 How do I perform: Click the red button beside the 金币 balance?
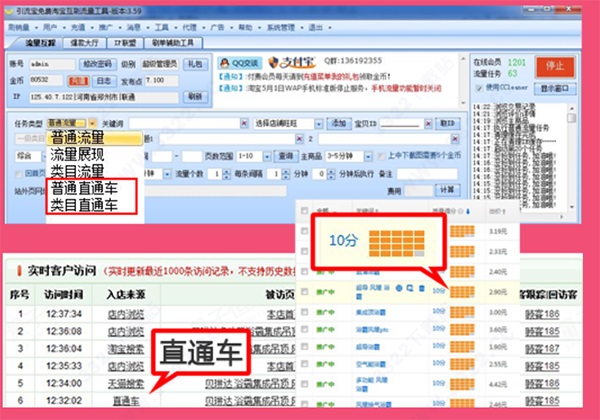pyautogui.click(x=78, y=81)
